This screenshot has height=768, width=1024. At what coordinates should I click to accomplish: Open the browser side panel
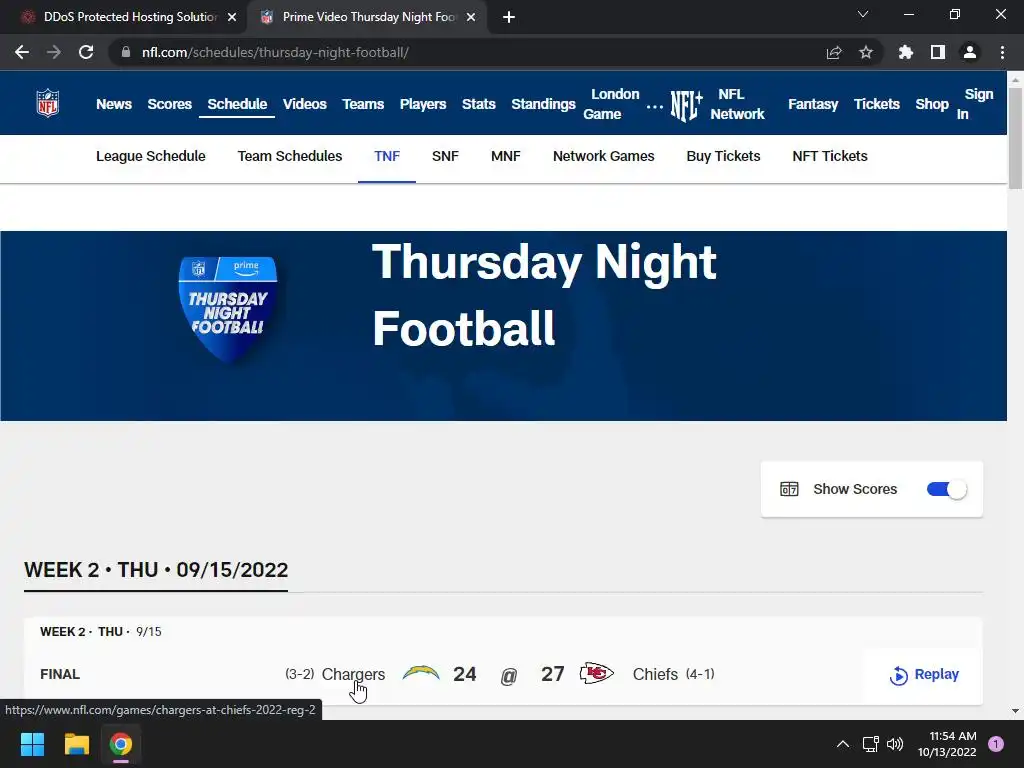click(x=938, y=52)
